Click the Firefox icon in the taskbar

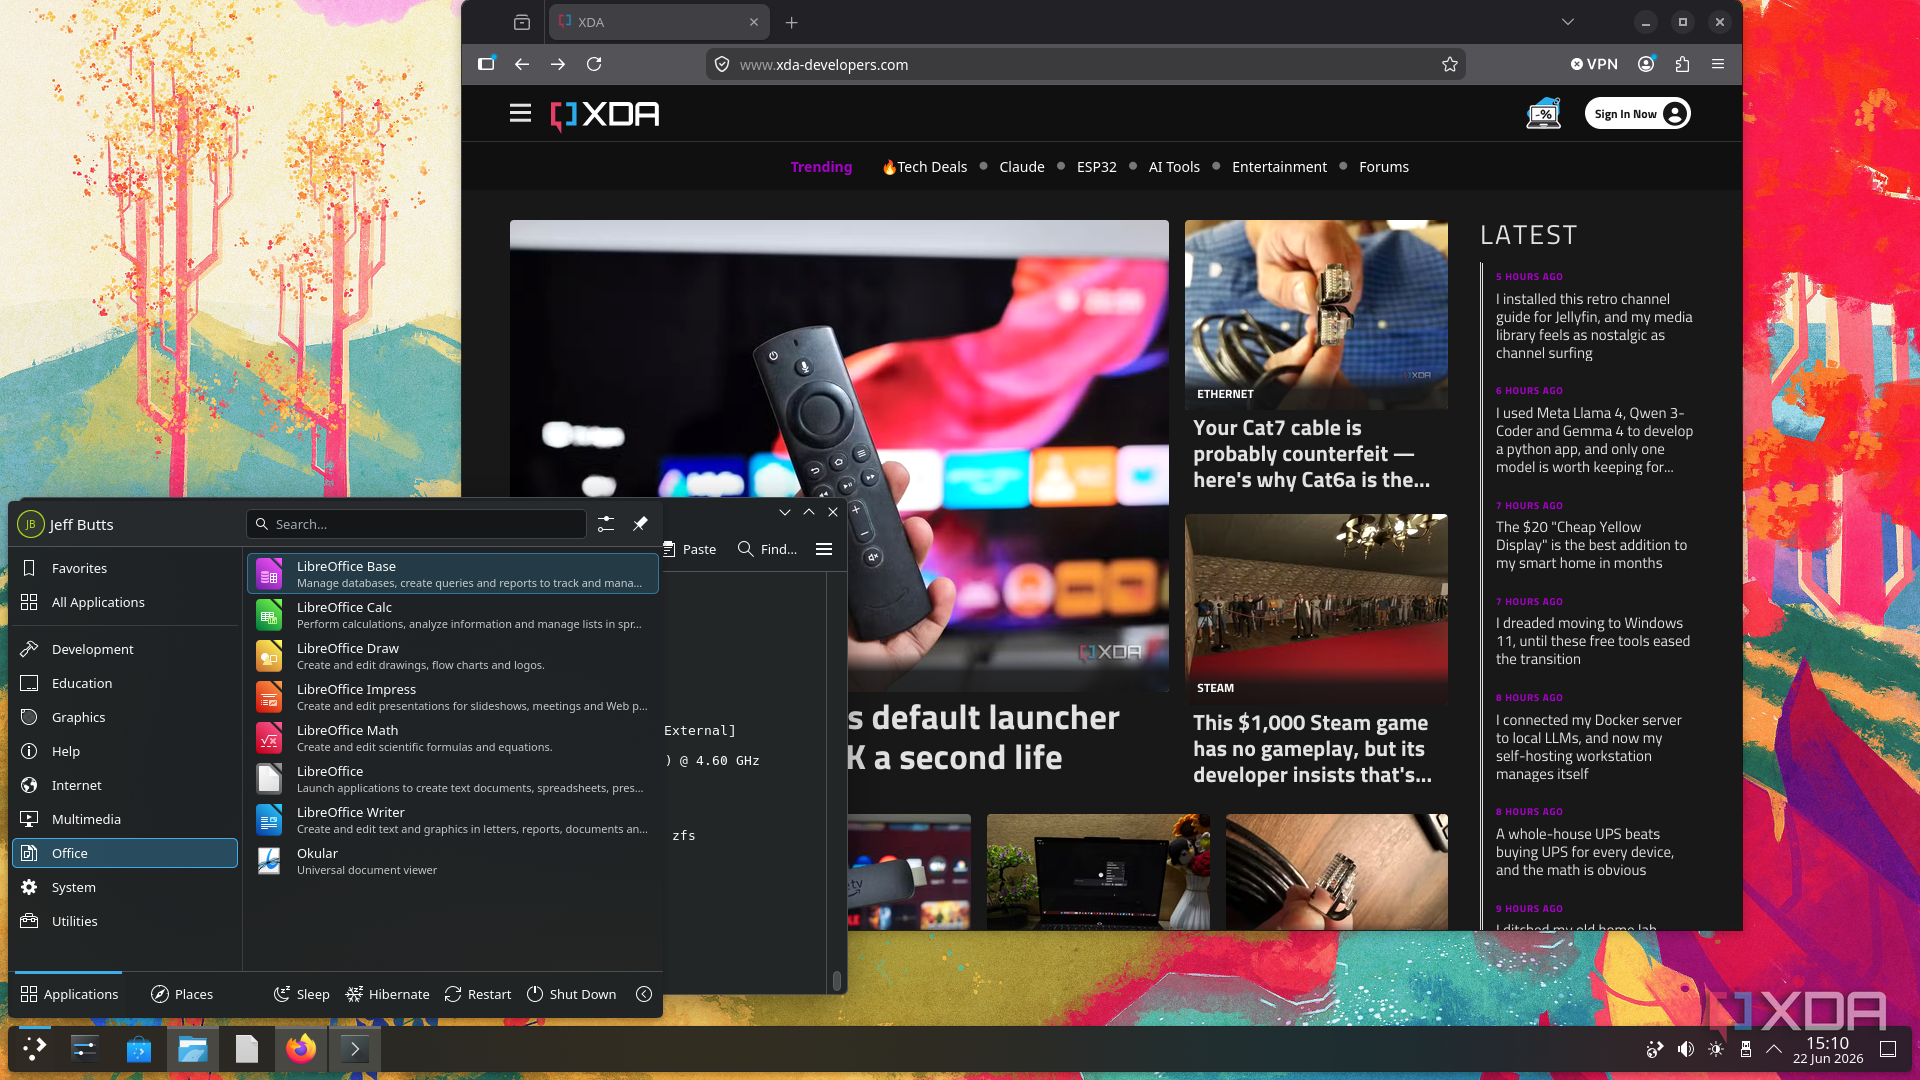(301, 1048)
